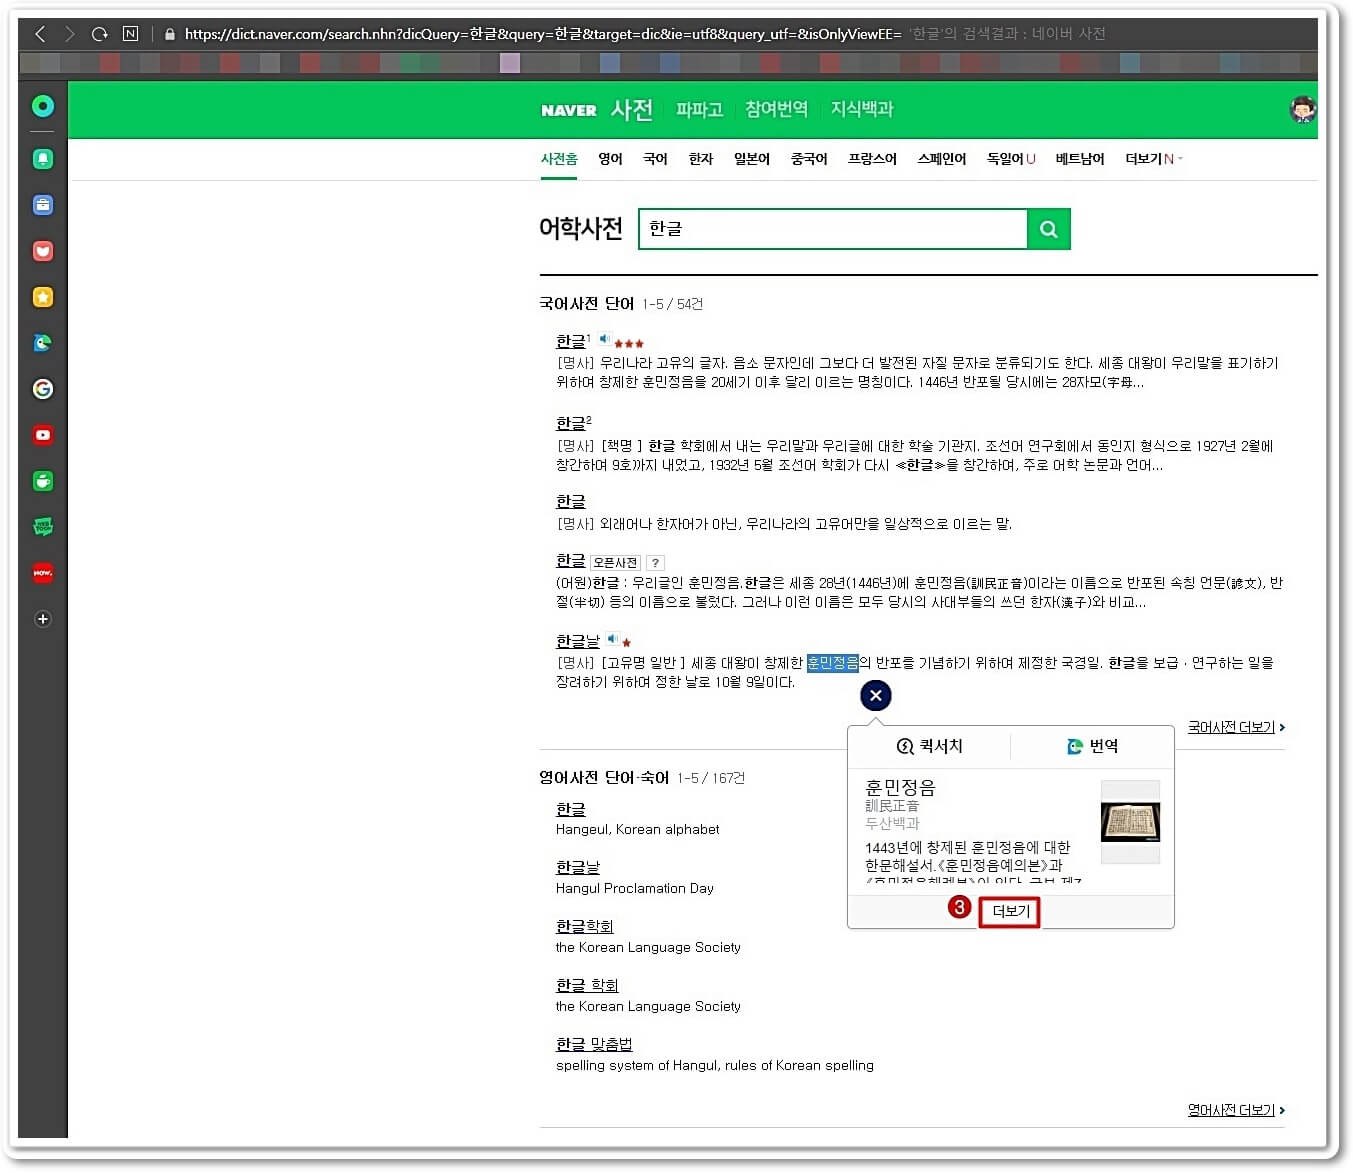This screenshot has width=1353, height=1173.
Task: Expand the 더보기 dictionary language list
Action: click(x=1154, y=159)
